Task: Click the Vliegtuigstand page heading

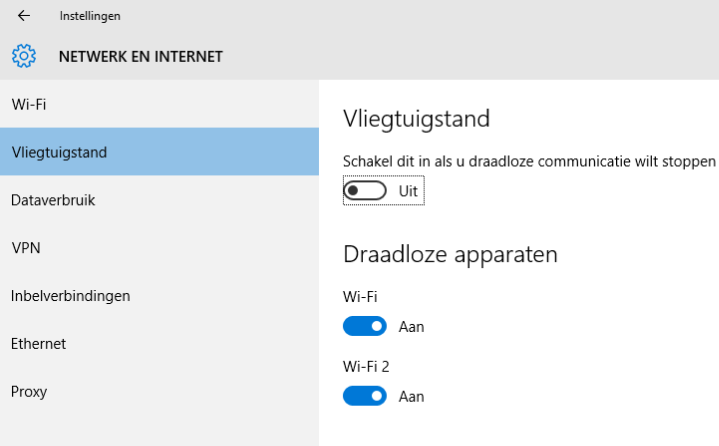Action: pyautogui.click(x=416, y=119)
